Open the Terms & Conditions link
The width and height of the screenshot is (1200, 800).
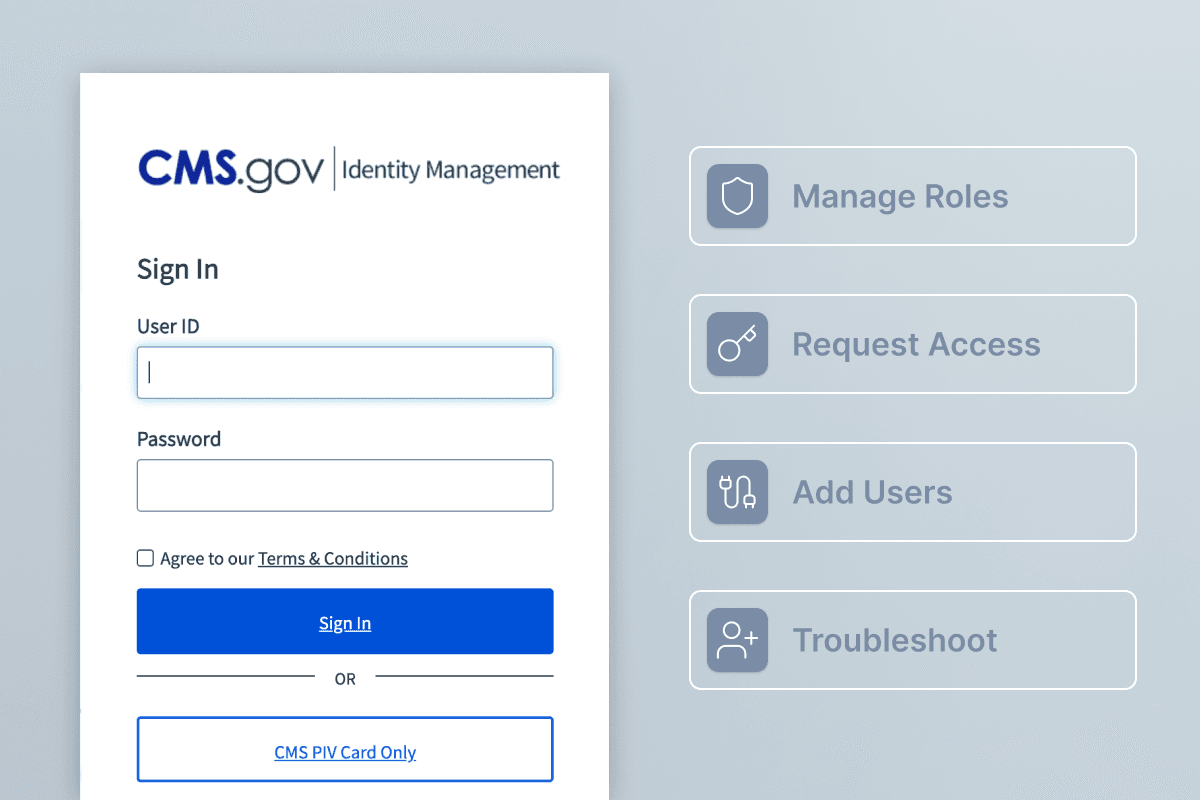[x=333, y=558]
